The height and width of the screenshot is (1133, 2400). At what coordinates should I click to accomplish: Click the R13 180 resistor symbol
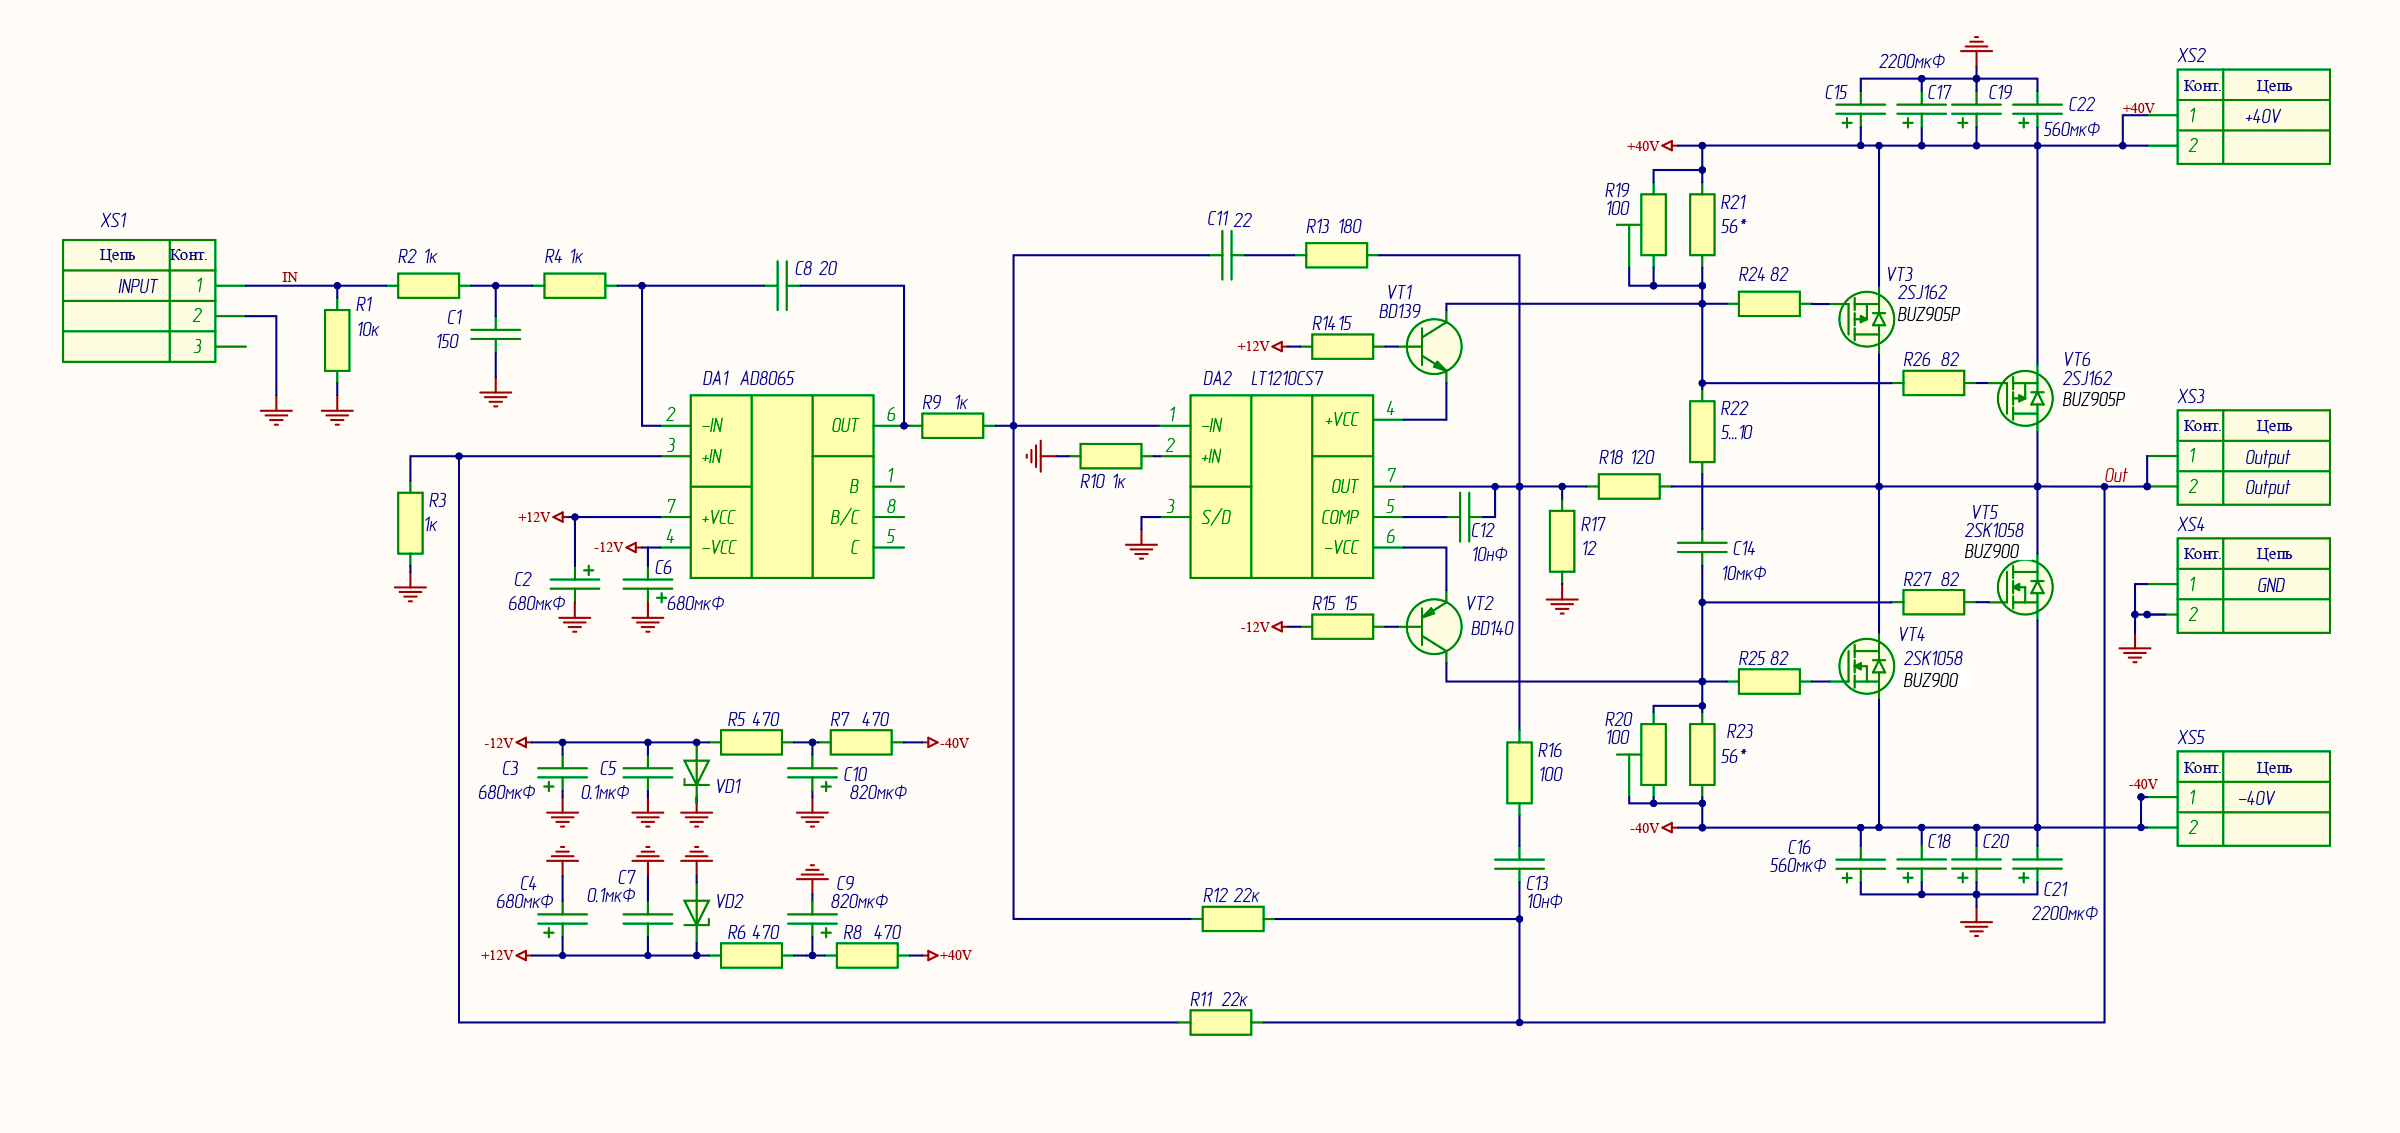(1336, 255)
